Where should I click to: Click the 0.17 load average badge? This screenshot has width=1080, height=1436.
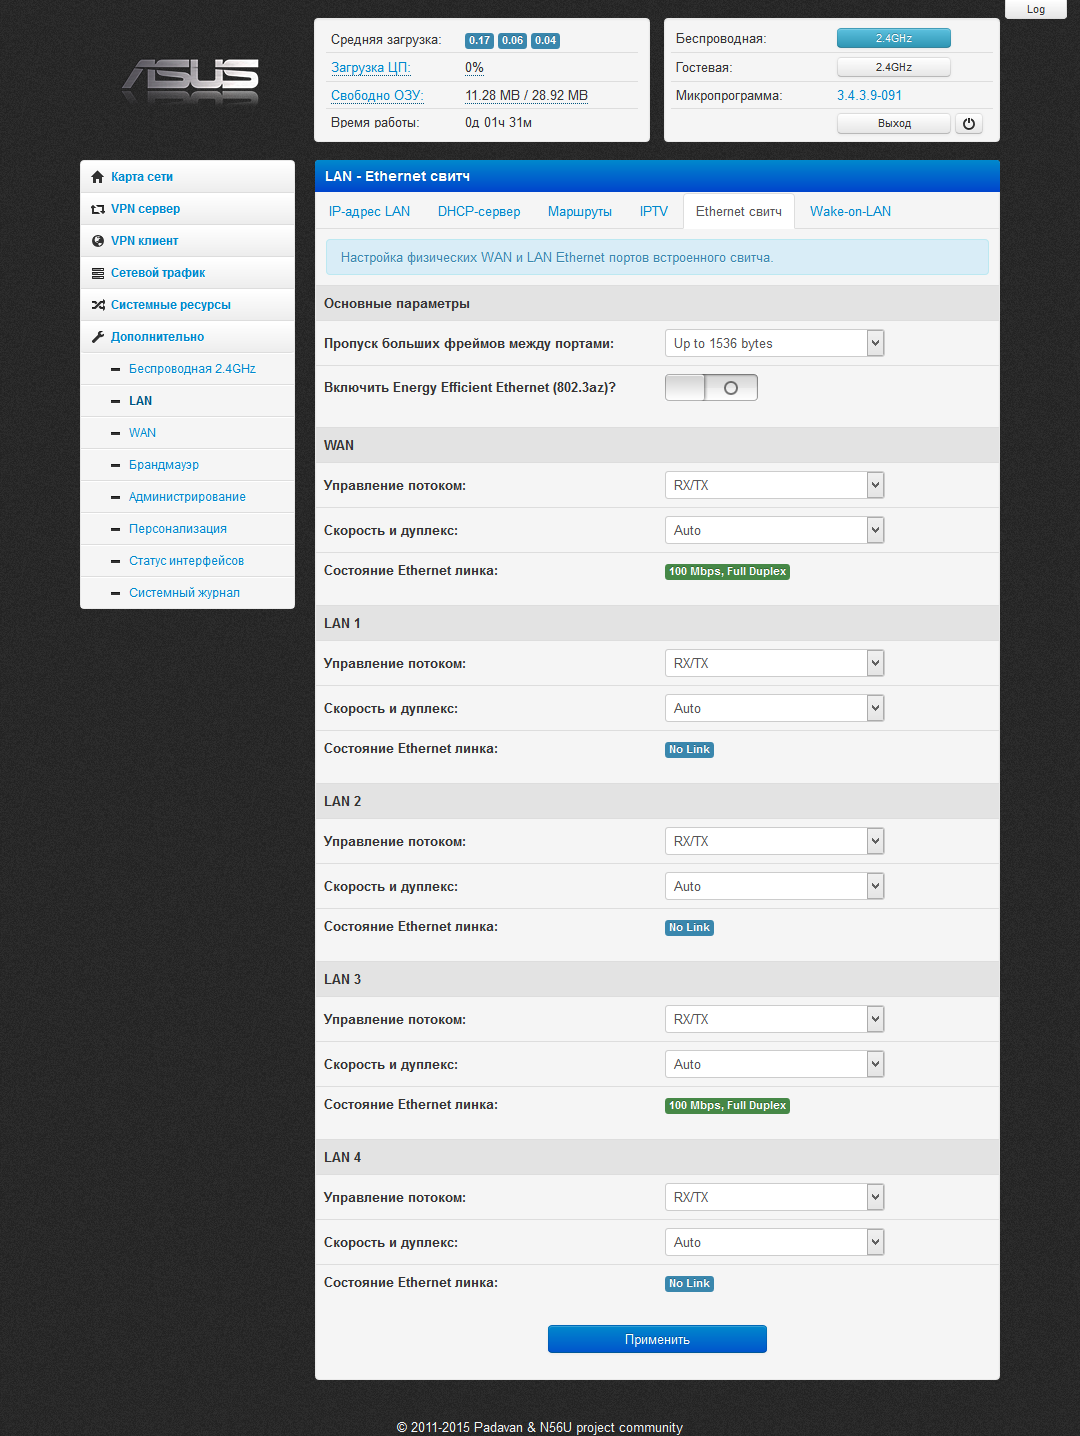[479, 41]
